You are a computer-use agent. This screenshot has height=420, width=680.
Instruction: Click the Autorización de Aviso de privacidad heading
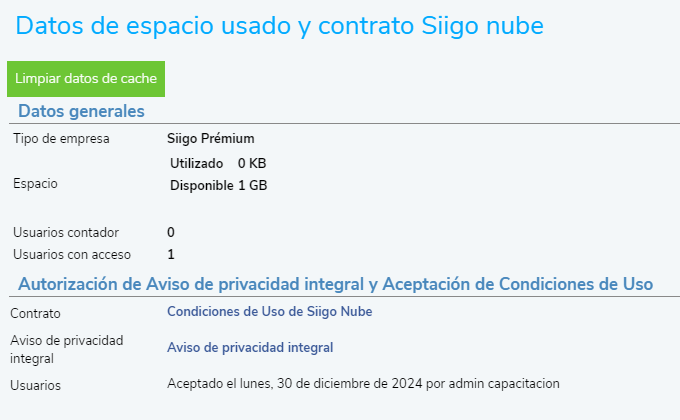tap(335, 284)
